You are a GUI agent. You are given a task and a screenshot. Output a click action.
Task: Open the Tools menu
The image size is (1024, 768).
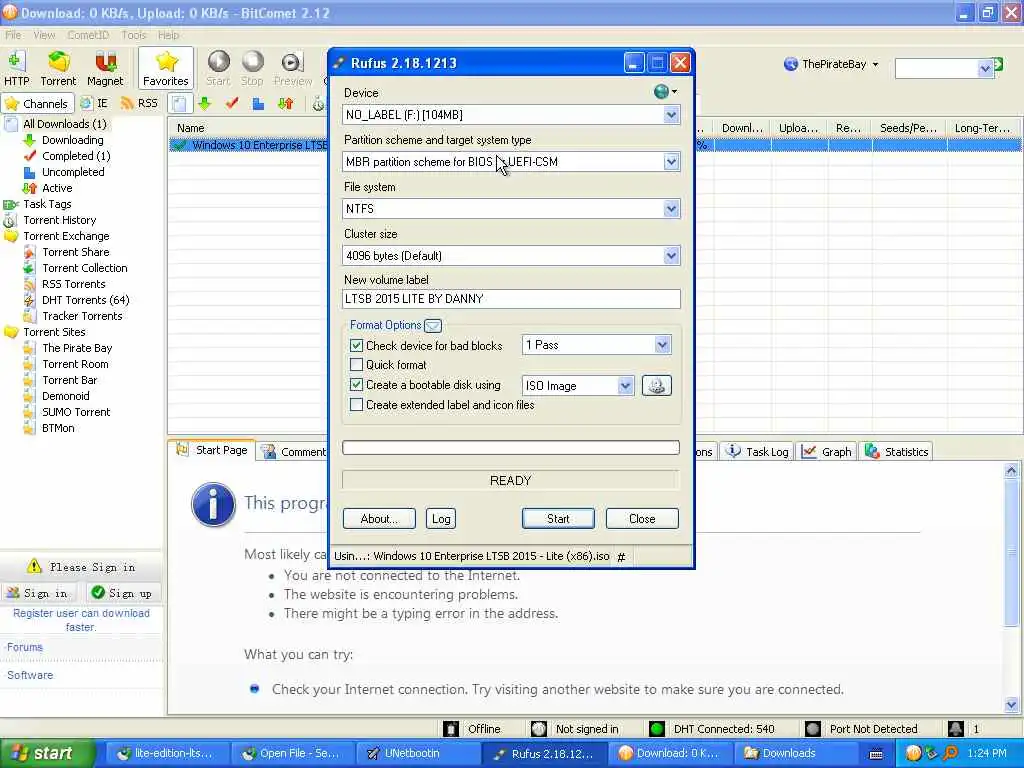click(x=134, y=35)
